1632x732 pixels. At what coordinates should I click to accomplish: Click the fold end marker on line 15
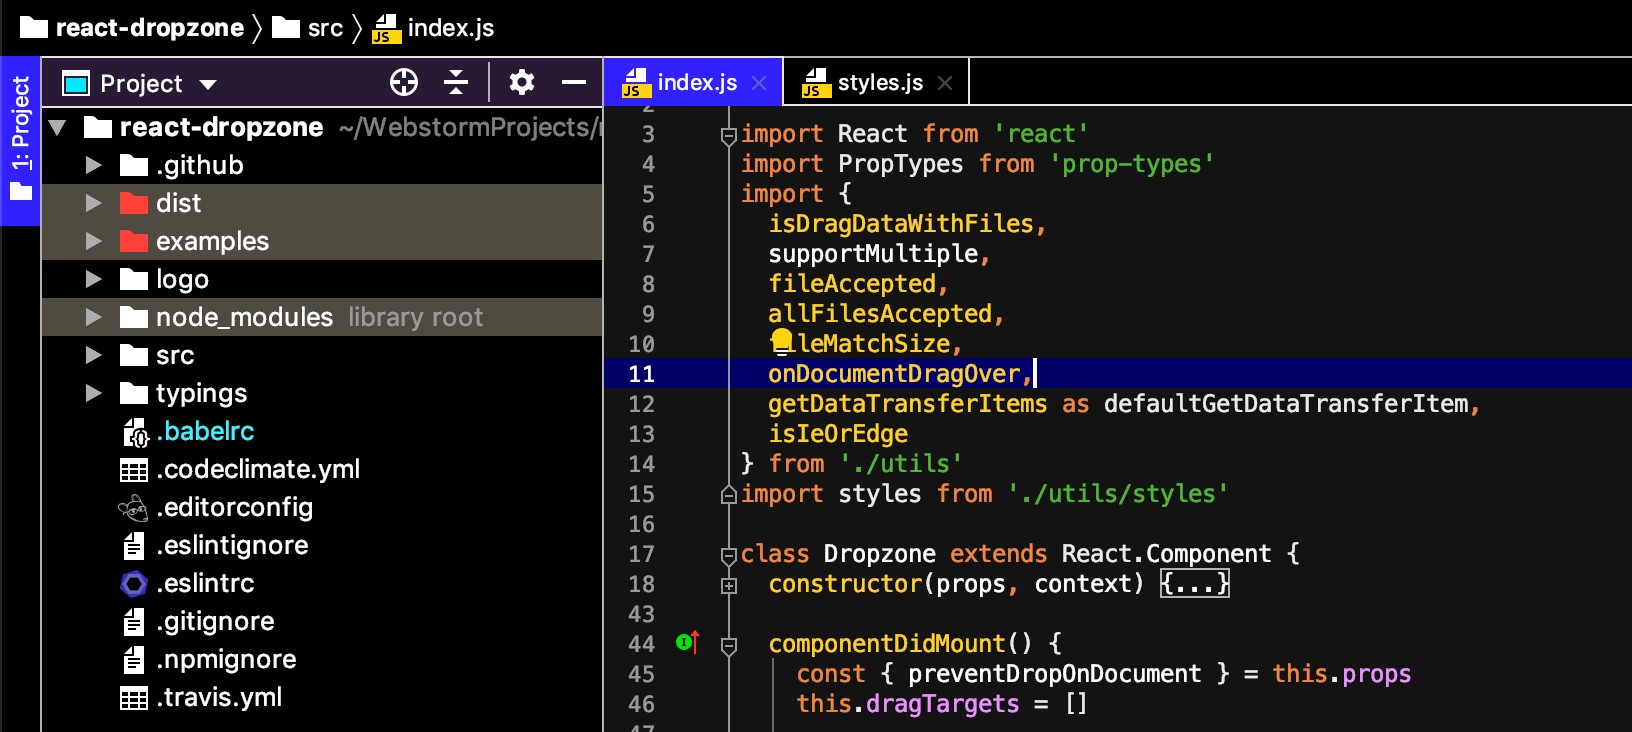(x=729, y=494)
